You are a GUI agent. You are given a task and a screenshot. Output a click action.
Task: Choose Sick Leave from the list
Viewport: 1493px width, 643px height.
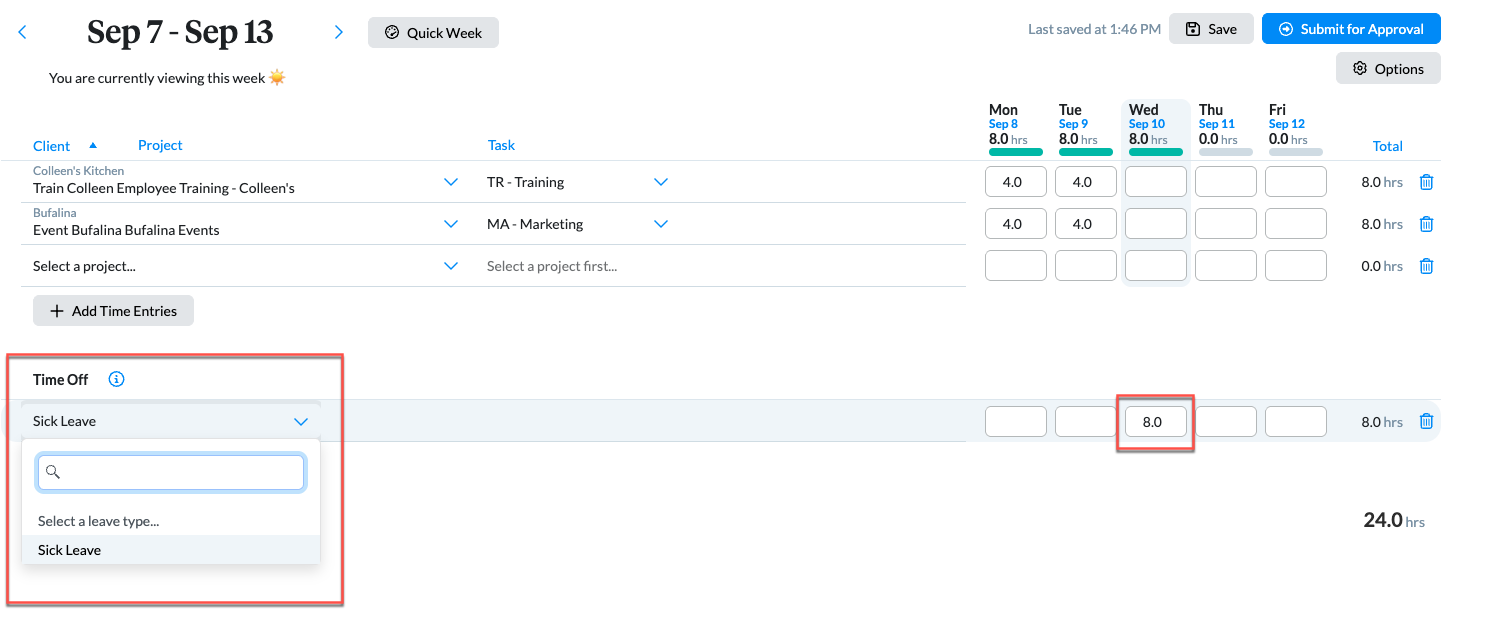coord(171,550)
